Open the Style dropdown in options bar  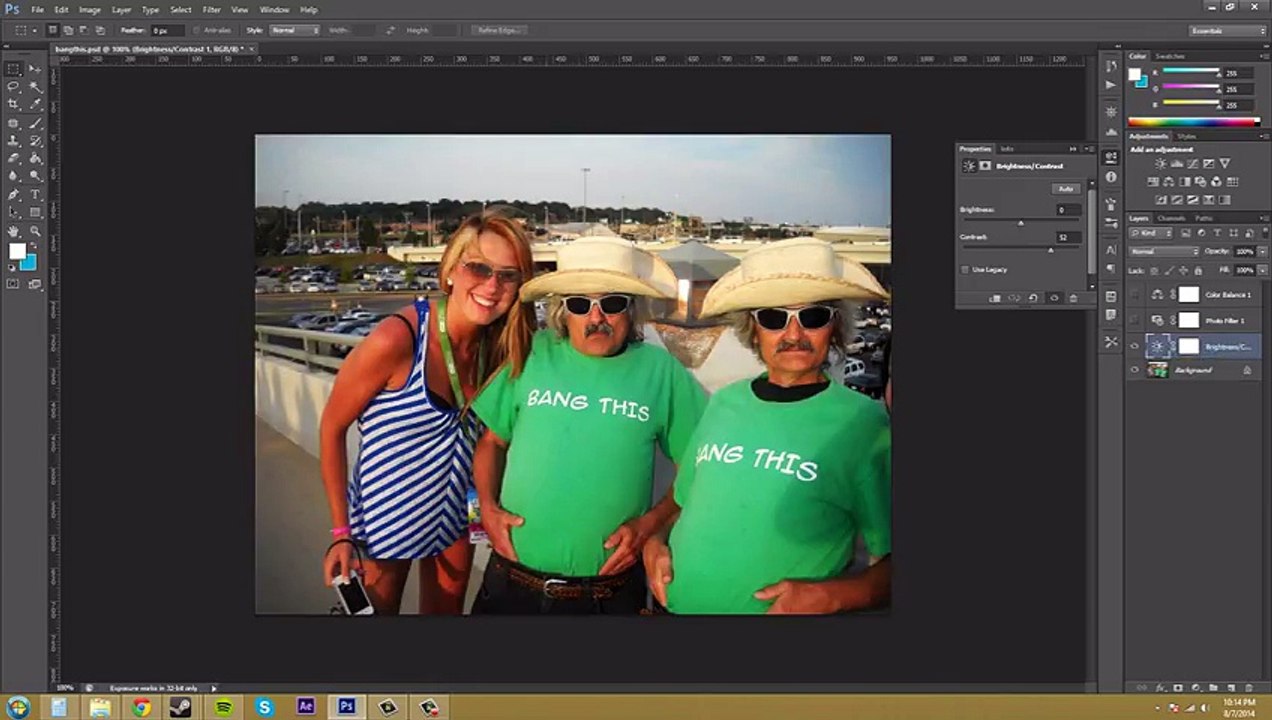(295, 30)
